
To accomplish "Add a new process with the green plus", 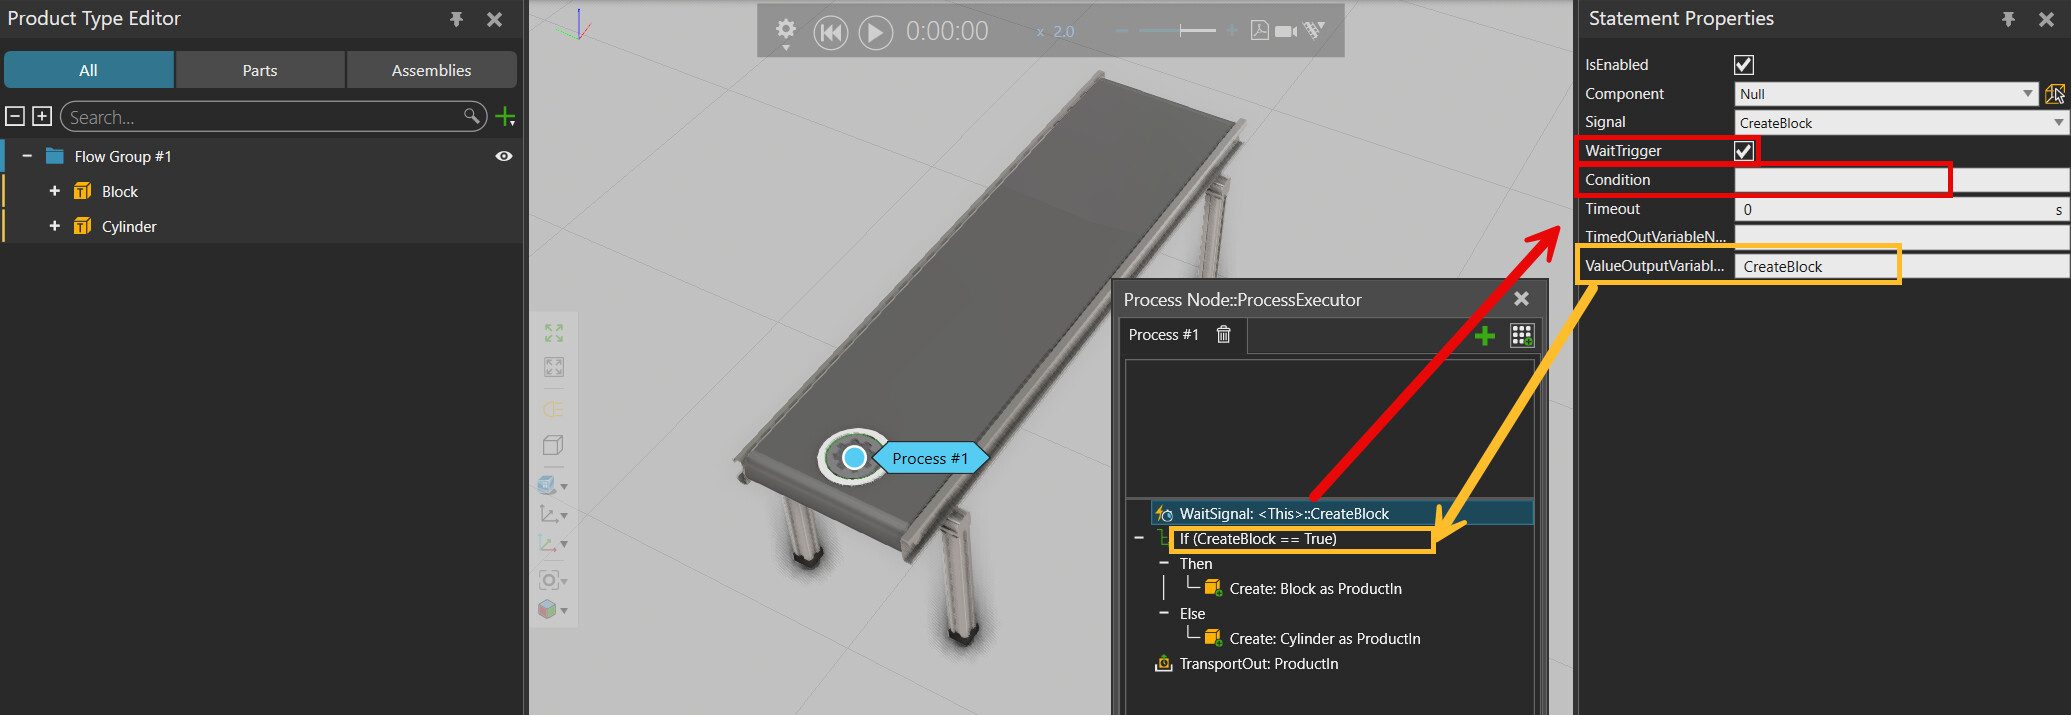I will (1485, 336).
